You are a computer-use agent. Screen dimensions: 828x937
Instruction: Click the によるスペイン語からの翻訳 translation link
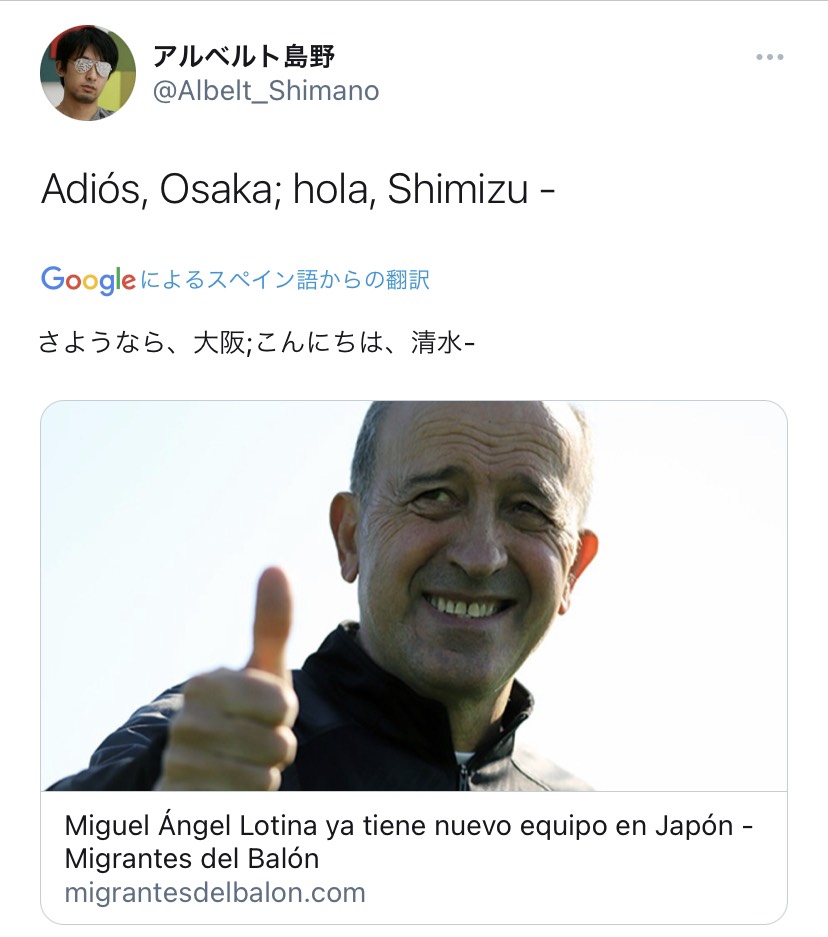(x=285, y=280)
